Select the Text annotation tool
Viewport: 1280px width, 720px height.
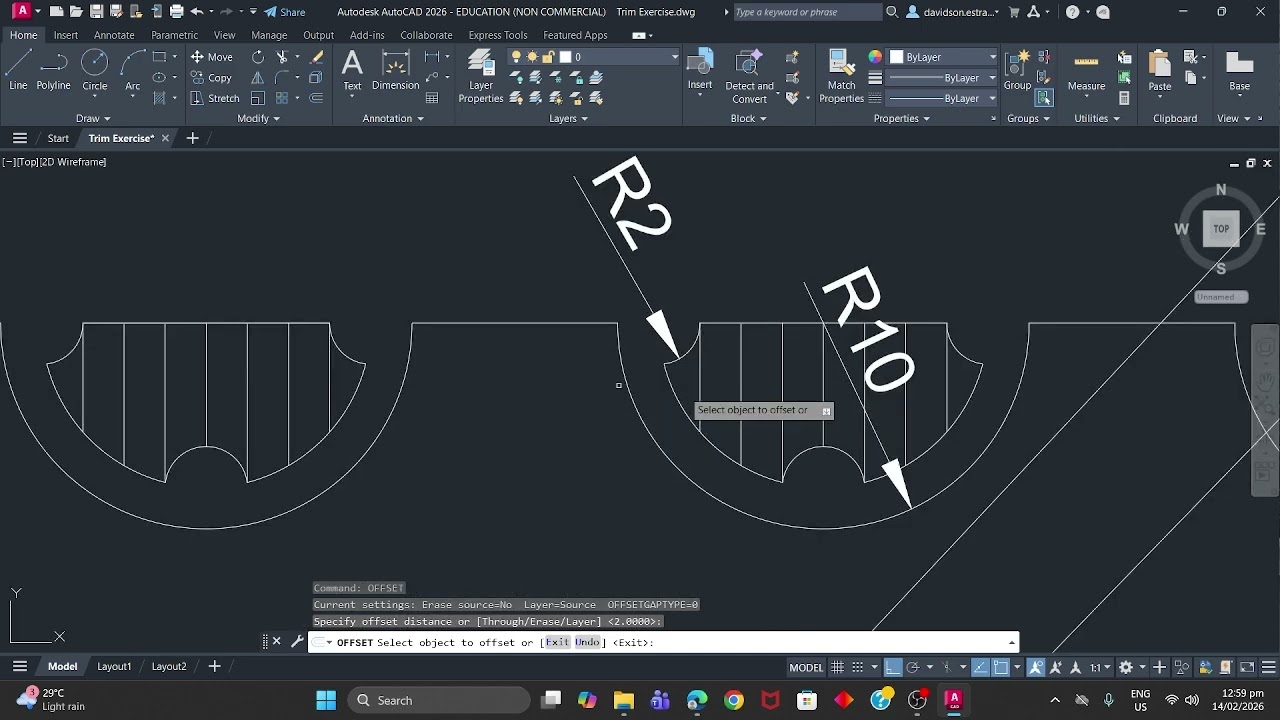(x=352, y=70)
